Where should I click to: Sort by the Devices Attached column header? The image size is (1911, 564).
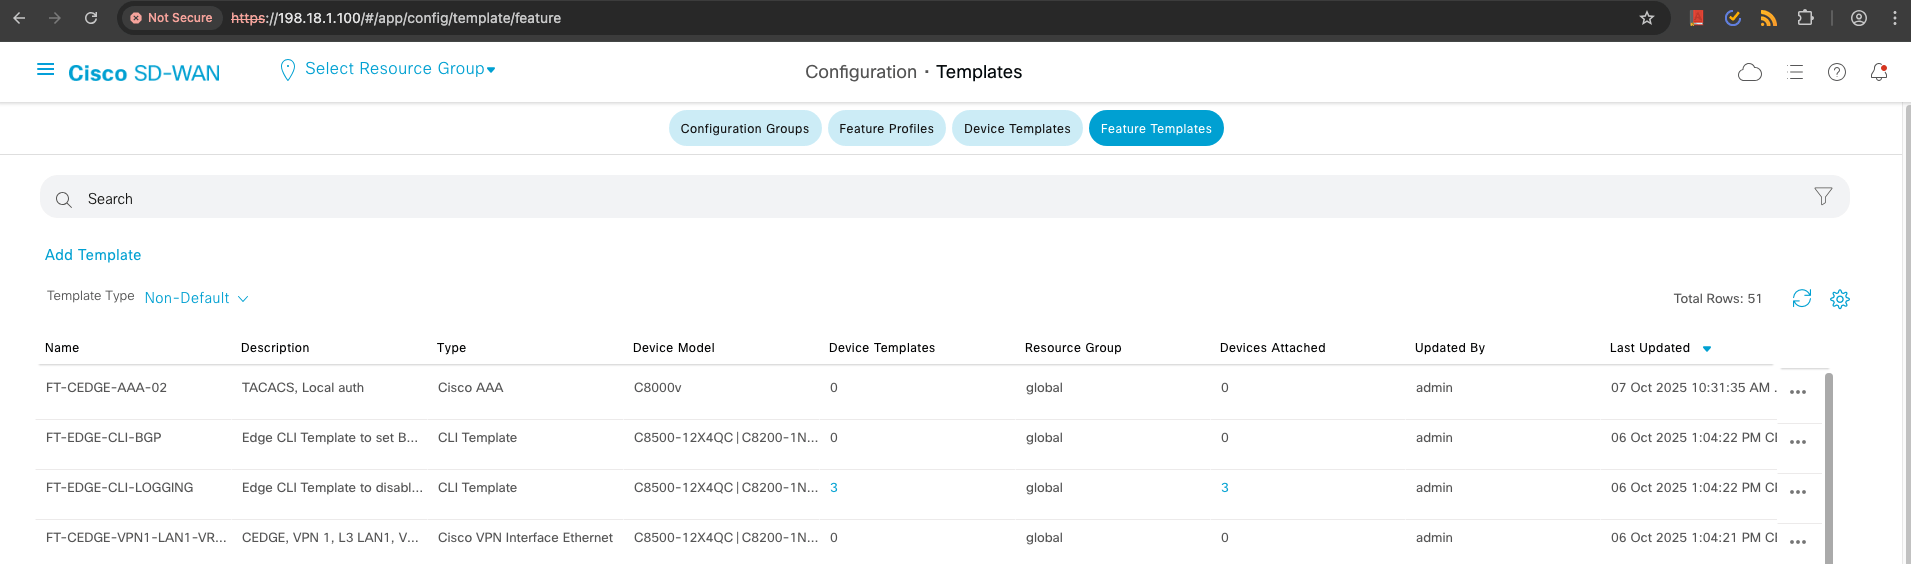pyautogui.click(x=1273, y=348)
